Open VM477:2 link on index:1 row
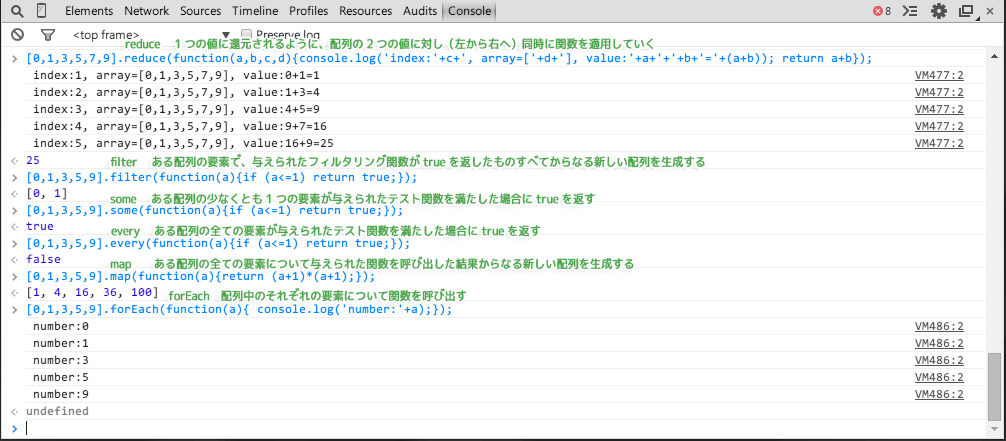This screenshot has width=1006, height=441. coord(939,76)
